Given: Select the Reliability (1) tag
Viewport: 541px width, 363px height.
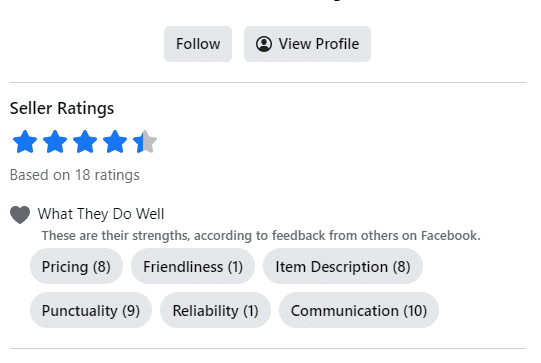Looking at the screenshot, I should click(x=215, y=310).
